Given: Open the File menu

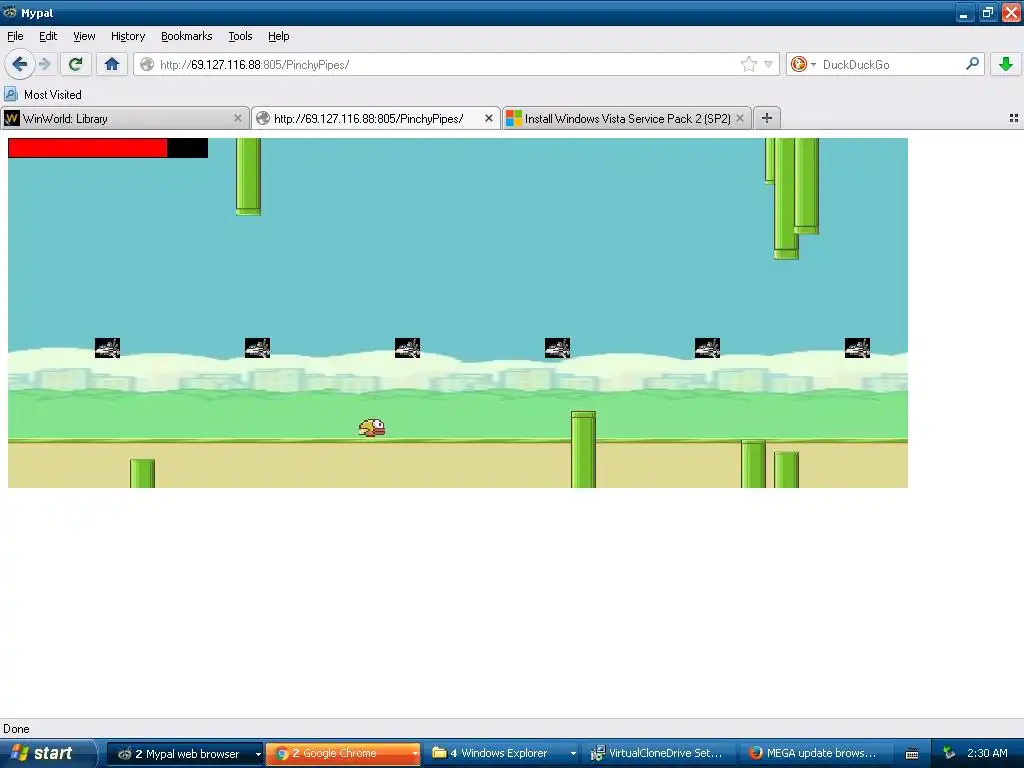Looking at the screenshot, I should (15, 36).
